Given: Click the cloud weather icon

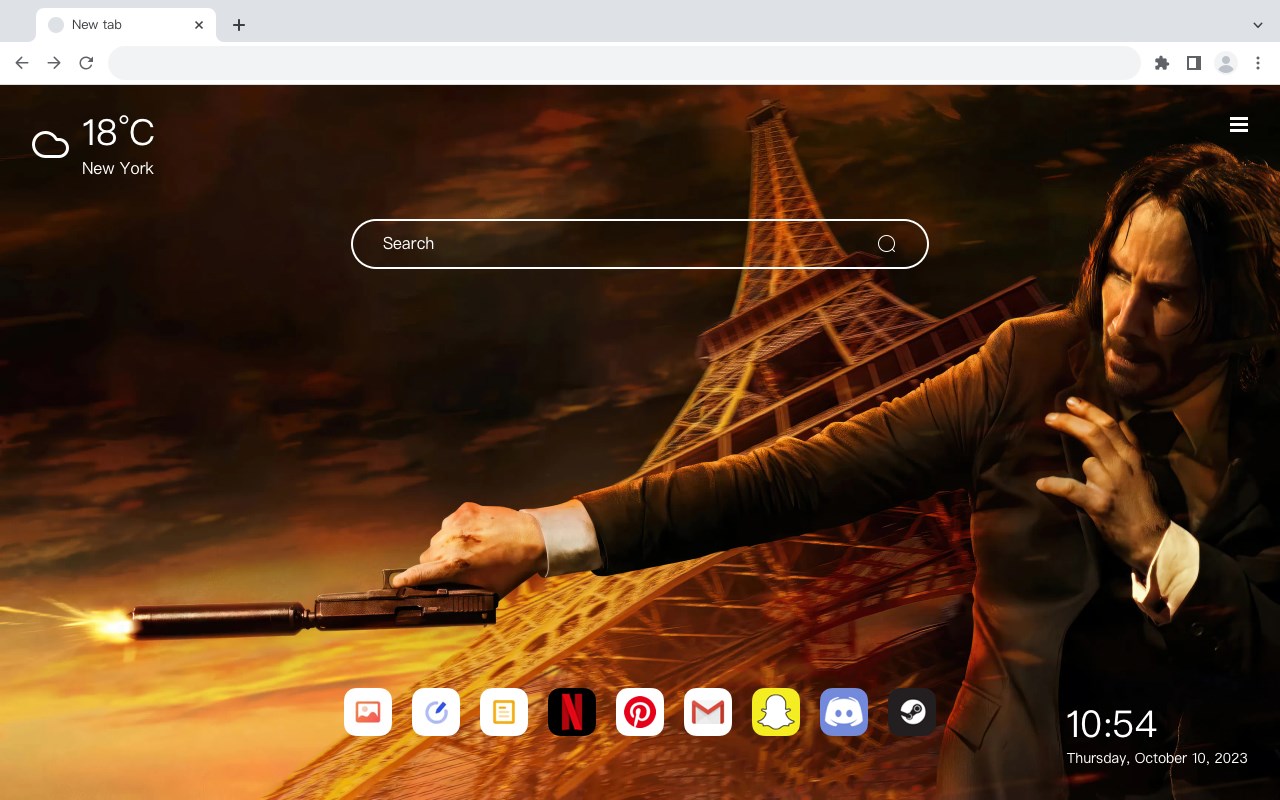Looking at the screenshot, I should coord(50,145).
